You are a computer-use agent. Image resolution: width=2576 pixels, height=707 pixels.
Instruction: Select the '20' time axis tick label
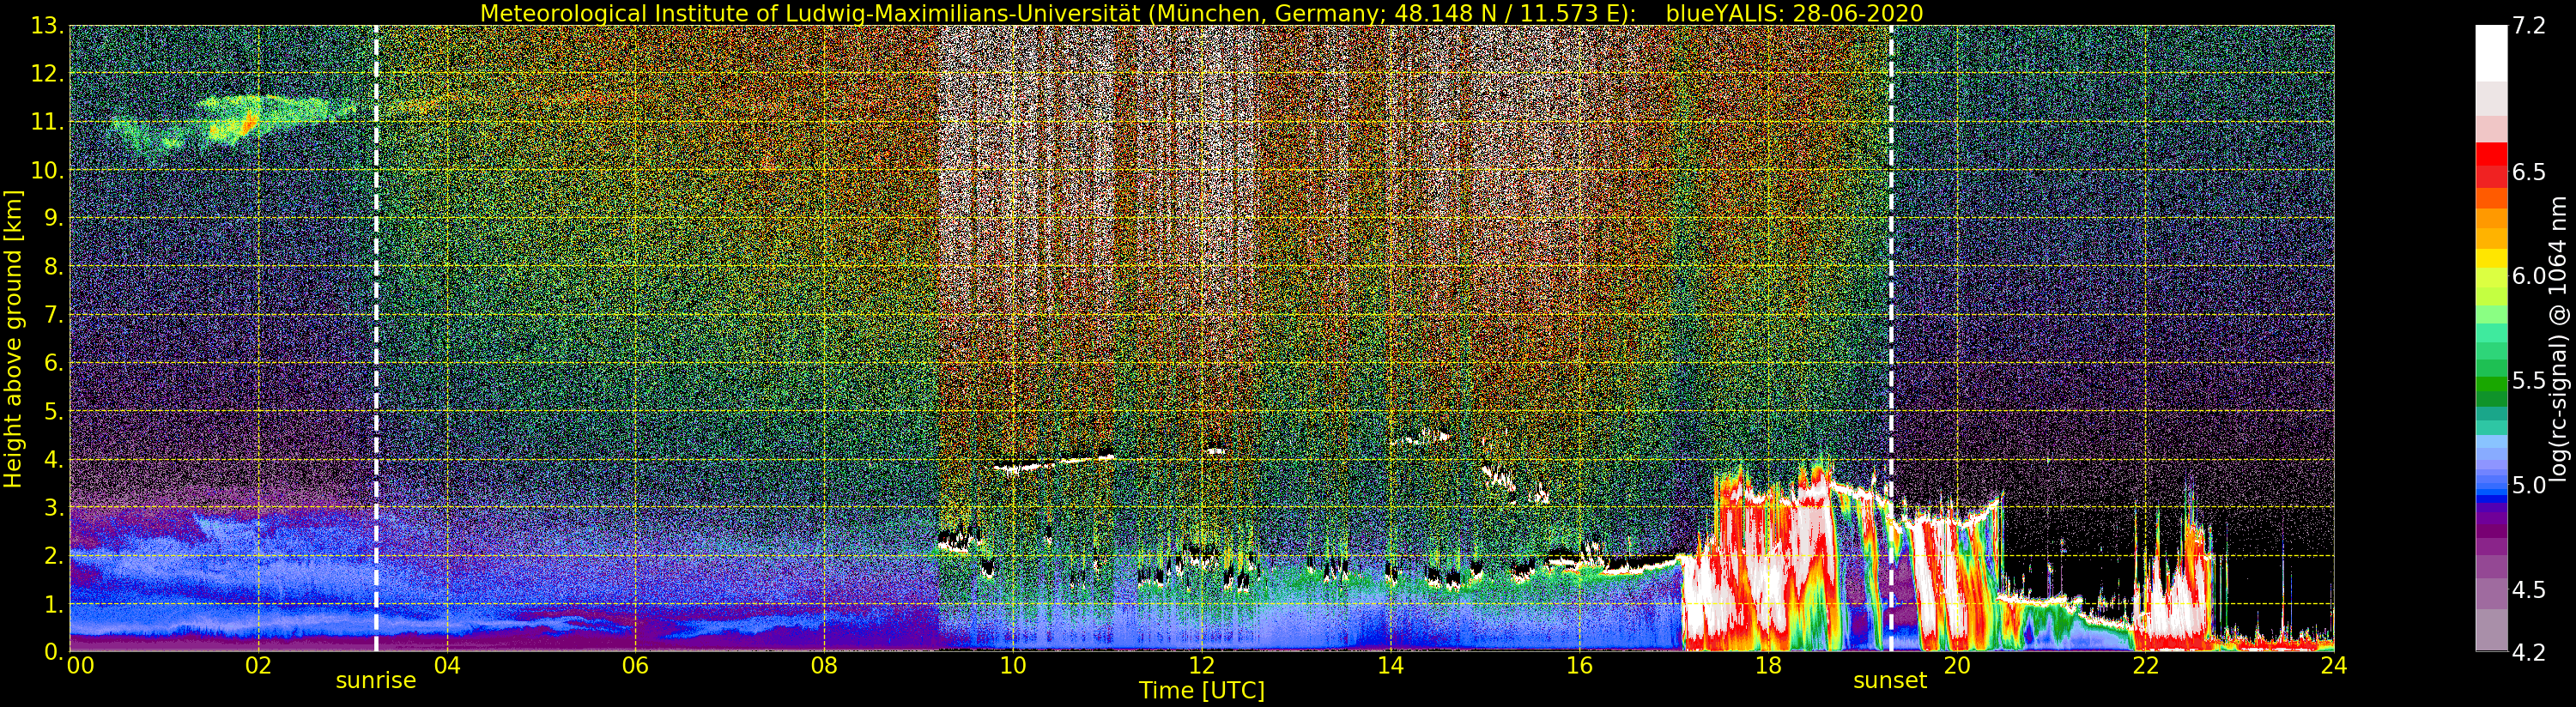click(x=1956, y=665)
